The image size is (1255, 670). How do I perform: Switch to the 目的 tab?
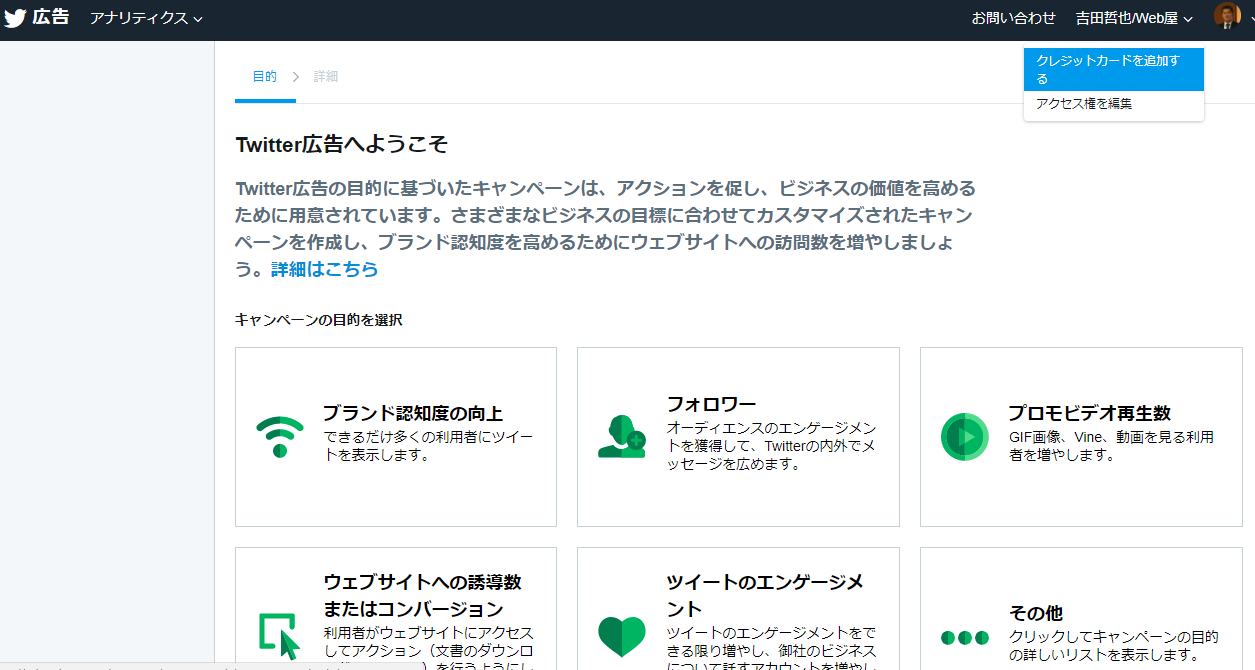(265, 77)
